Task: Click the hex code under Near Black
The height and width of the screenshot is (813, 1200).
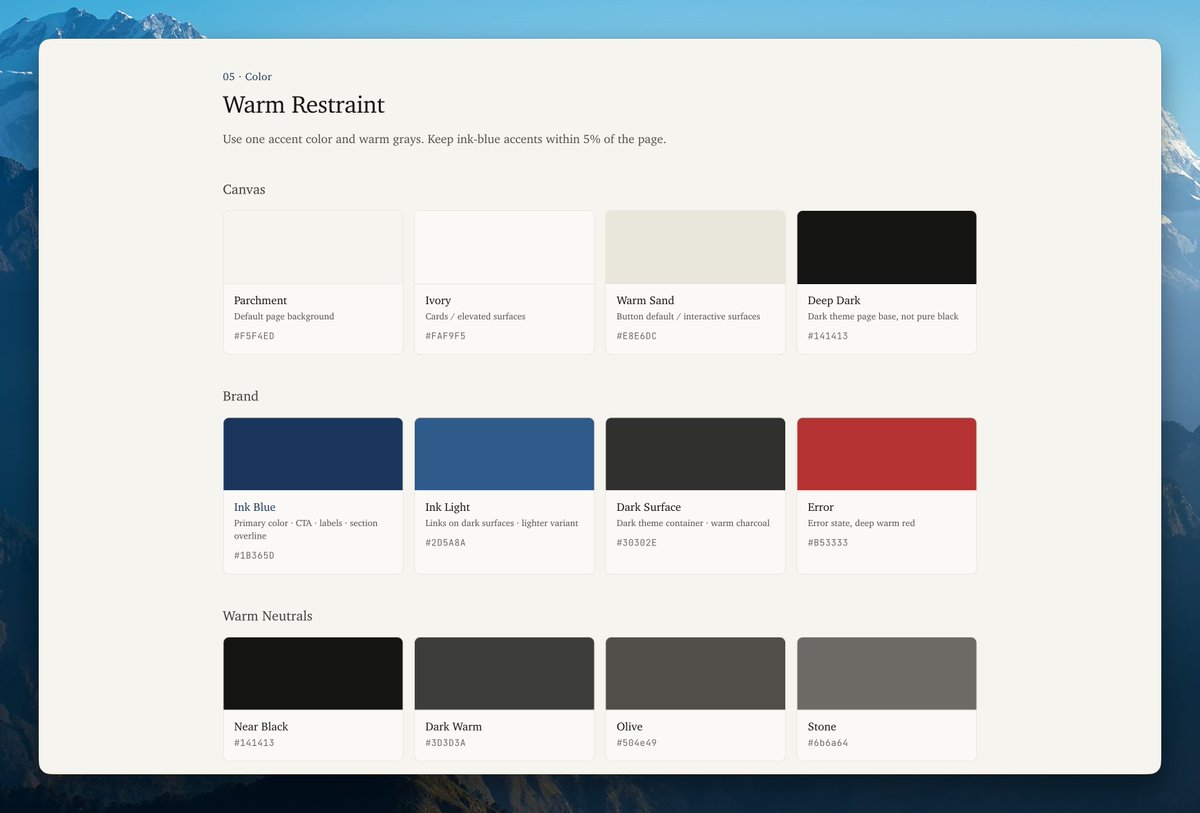Action: point(254,743)
